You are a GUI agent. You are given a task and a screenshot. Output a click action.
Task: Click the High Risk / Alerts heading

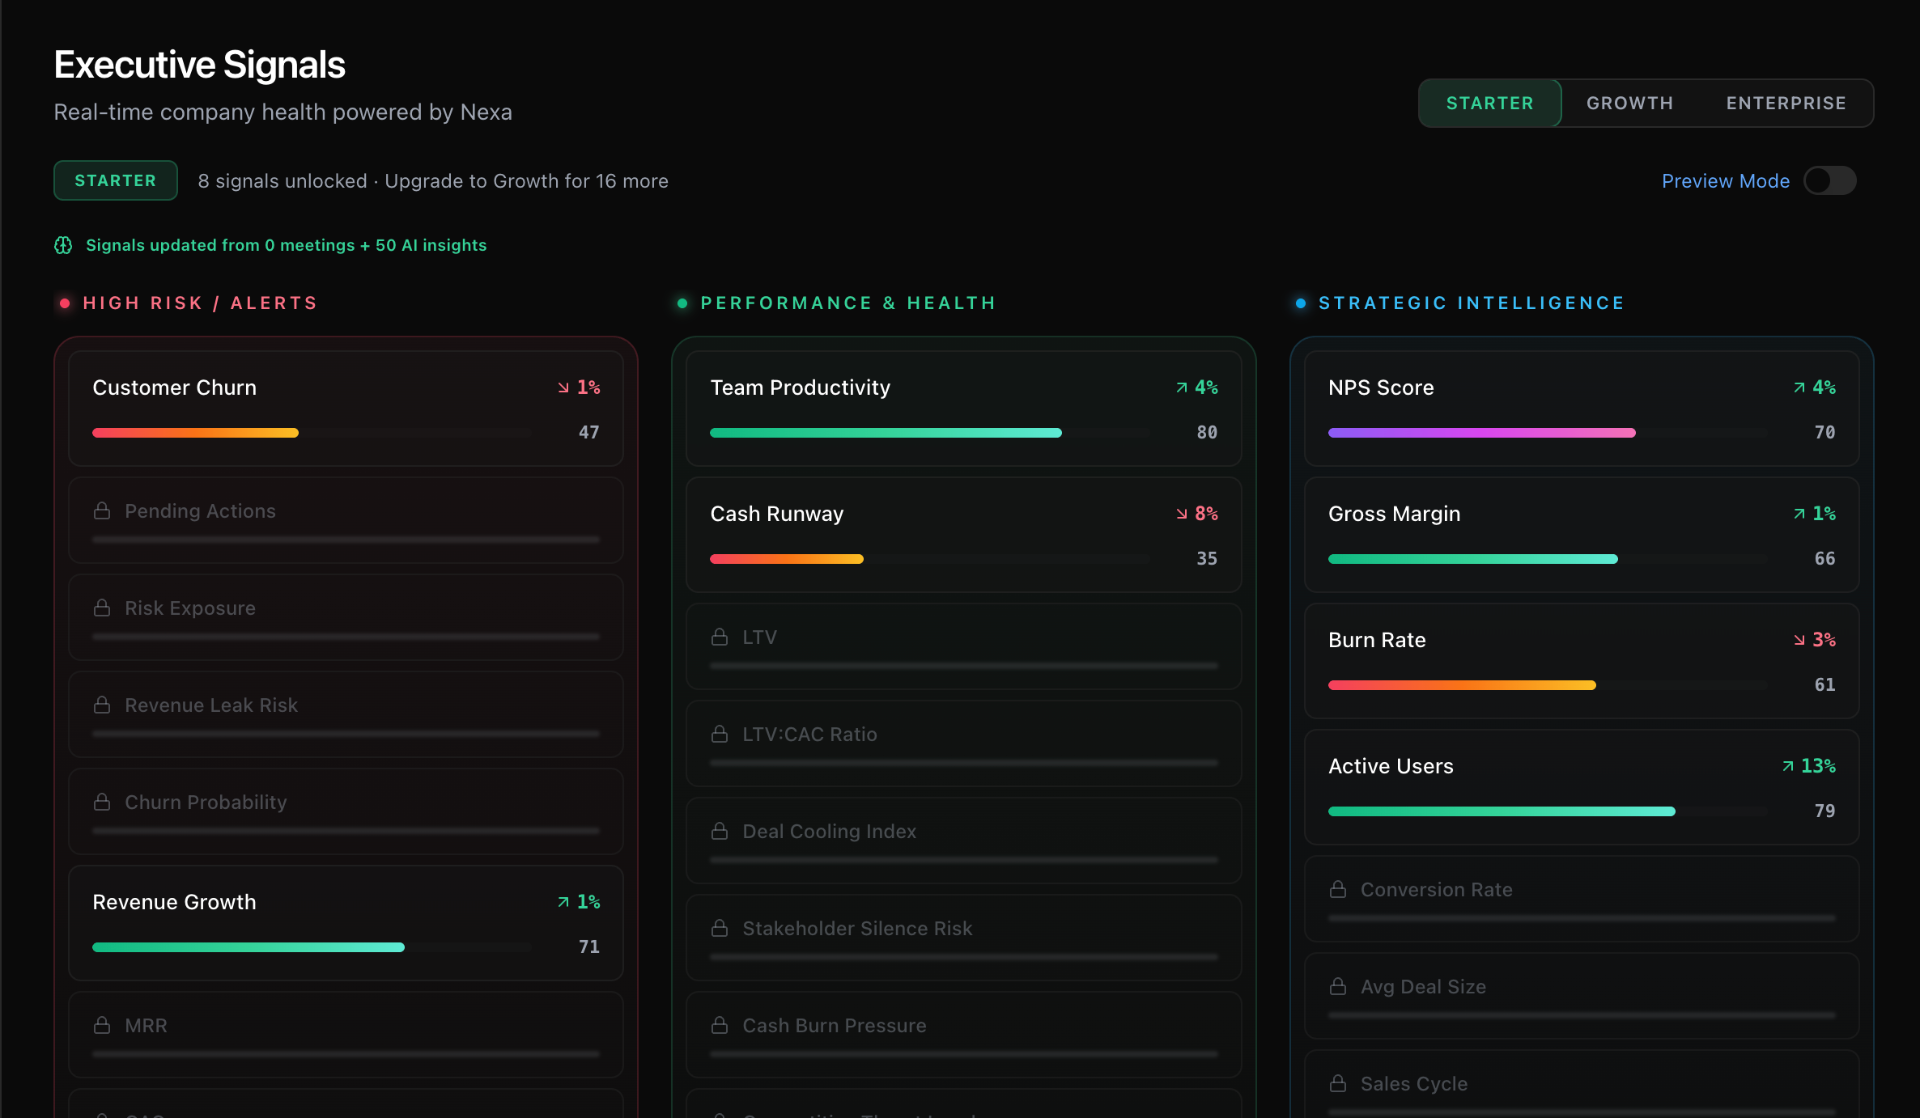200,303
